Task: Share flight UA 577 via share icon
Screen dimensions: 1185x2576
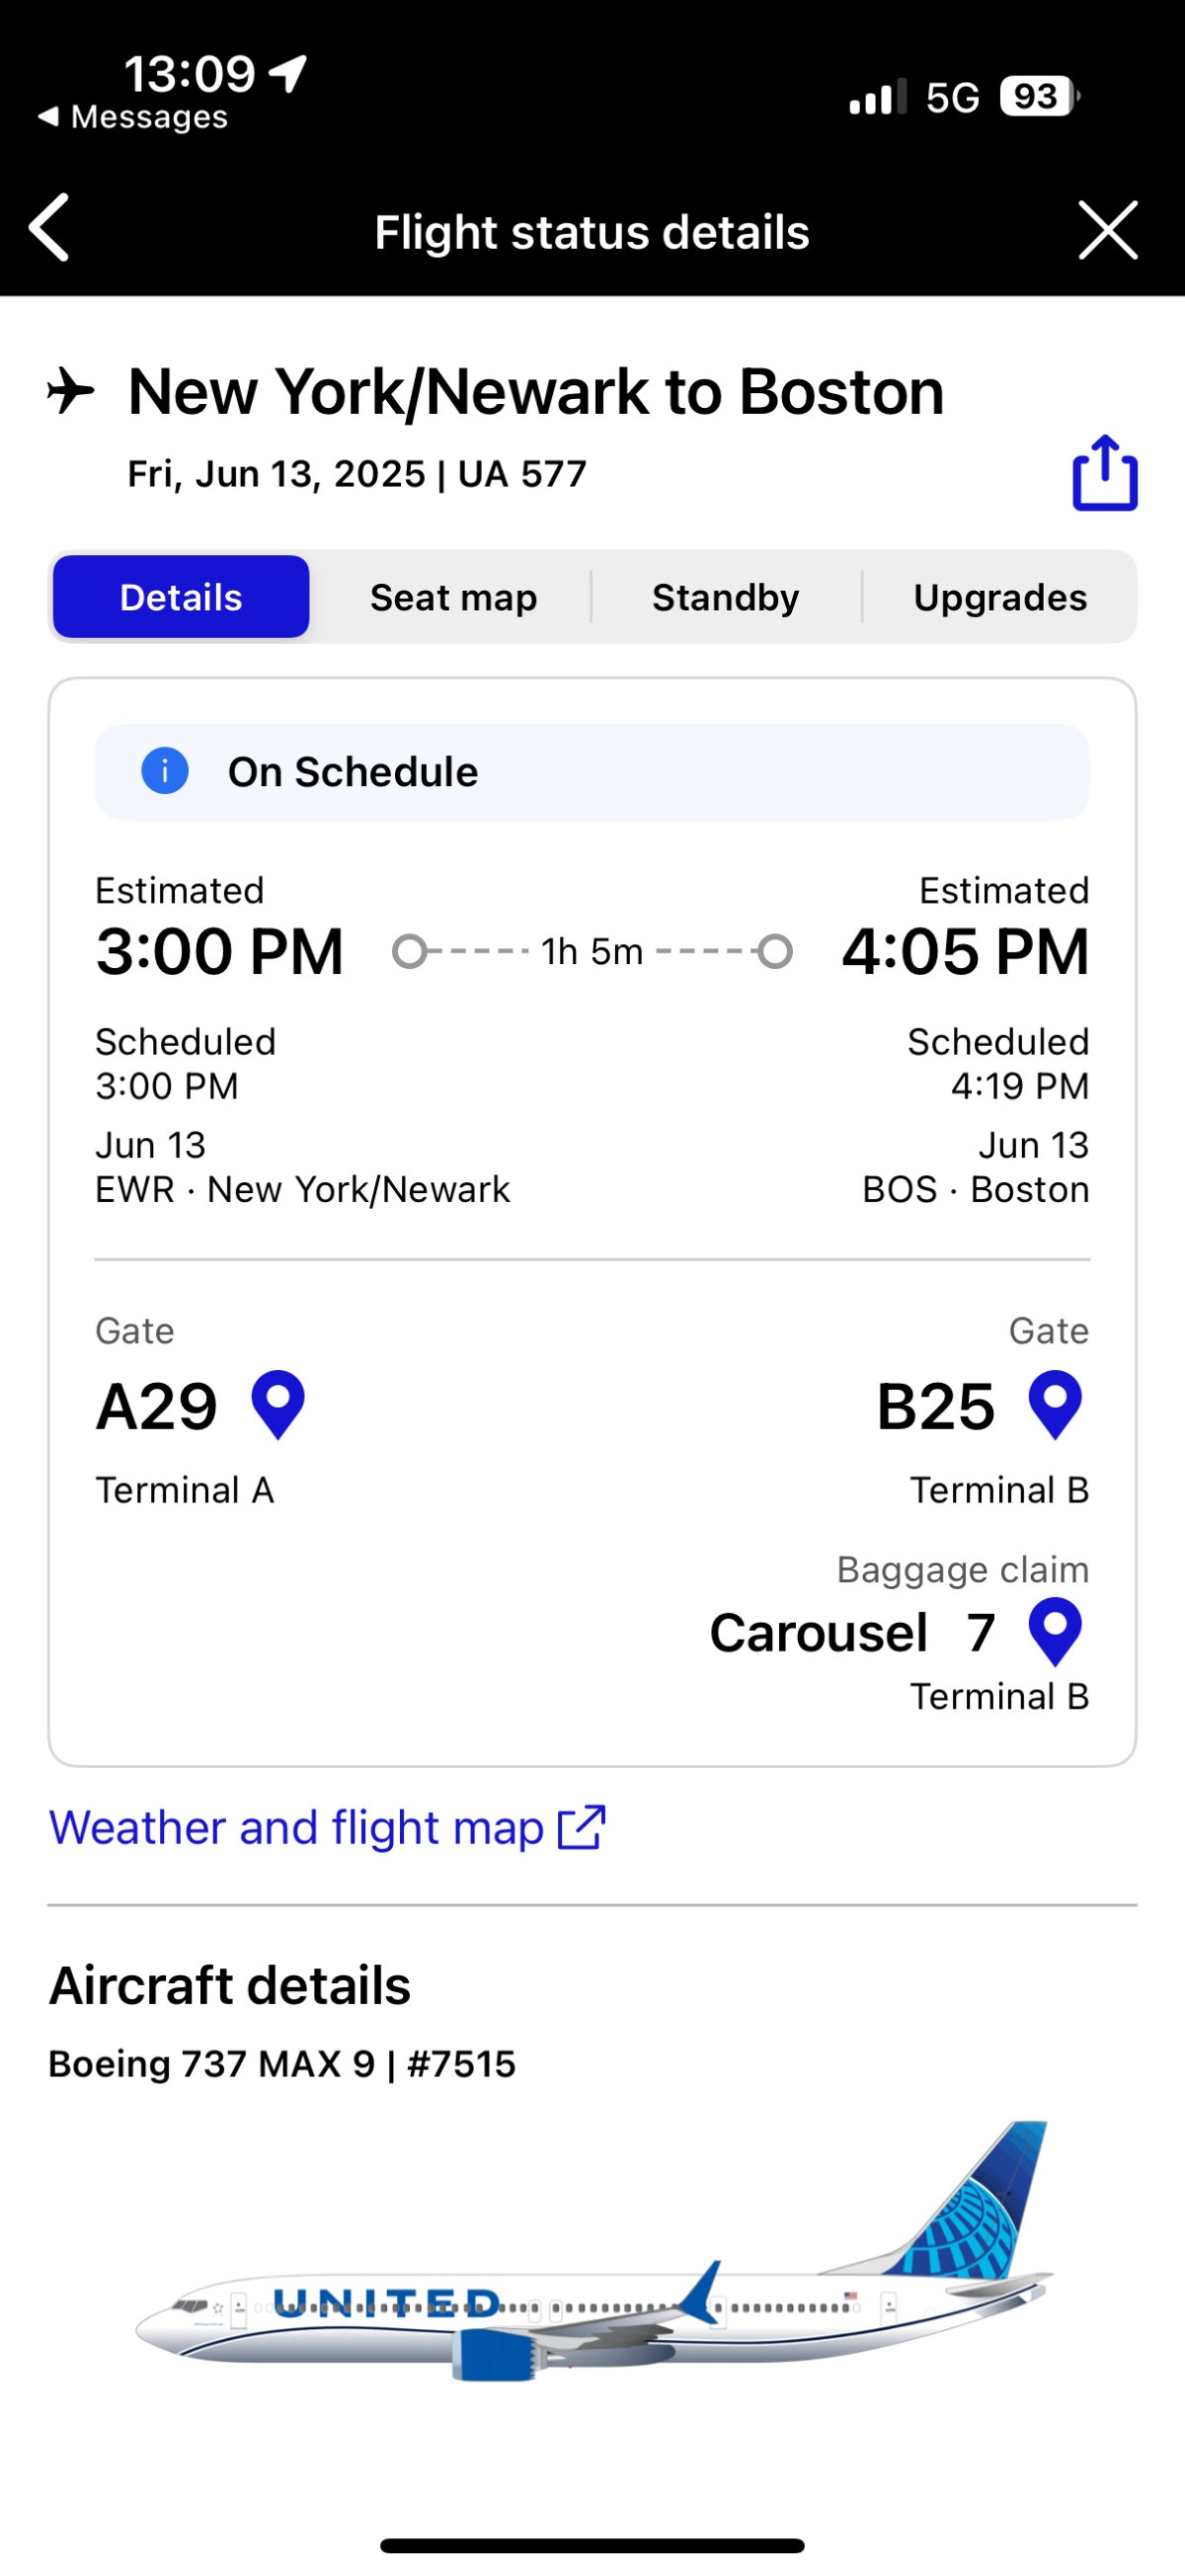Action: (1105, 473)
